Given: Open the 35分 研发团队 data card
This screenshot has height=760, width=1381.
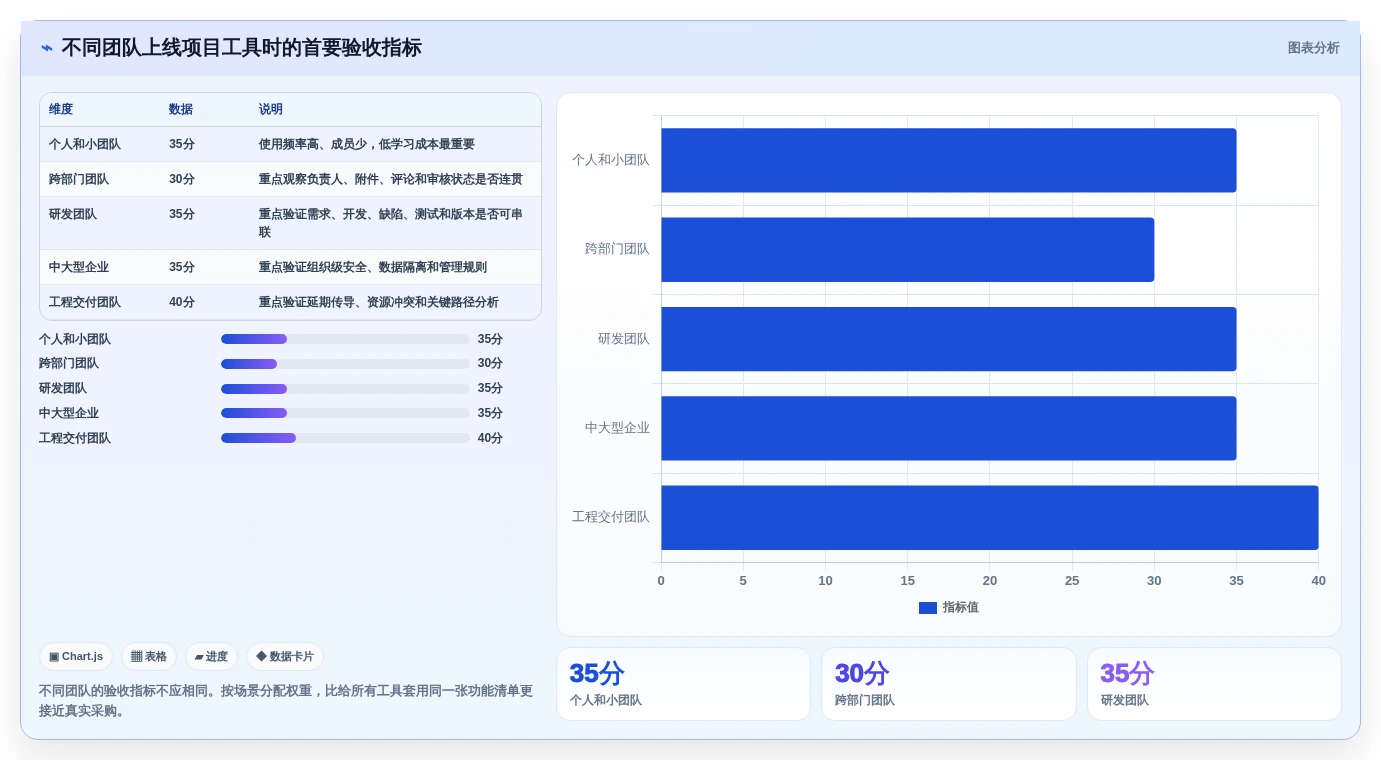Looking at the screenshot, I should point(1214,684).
